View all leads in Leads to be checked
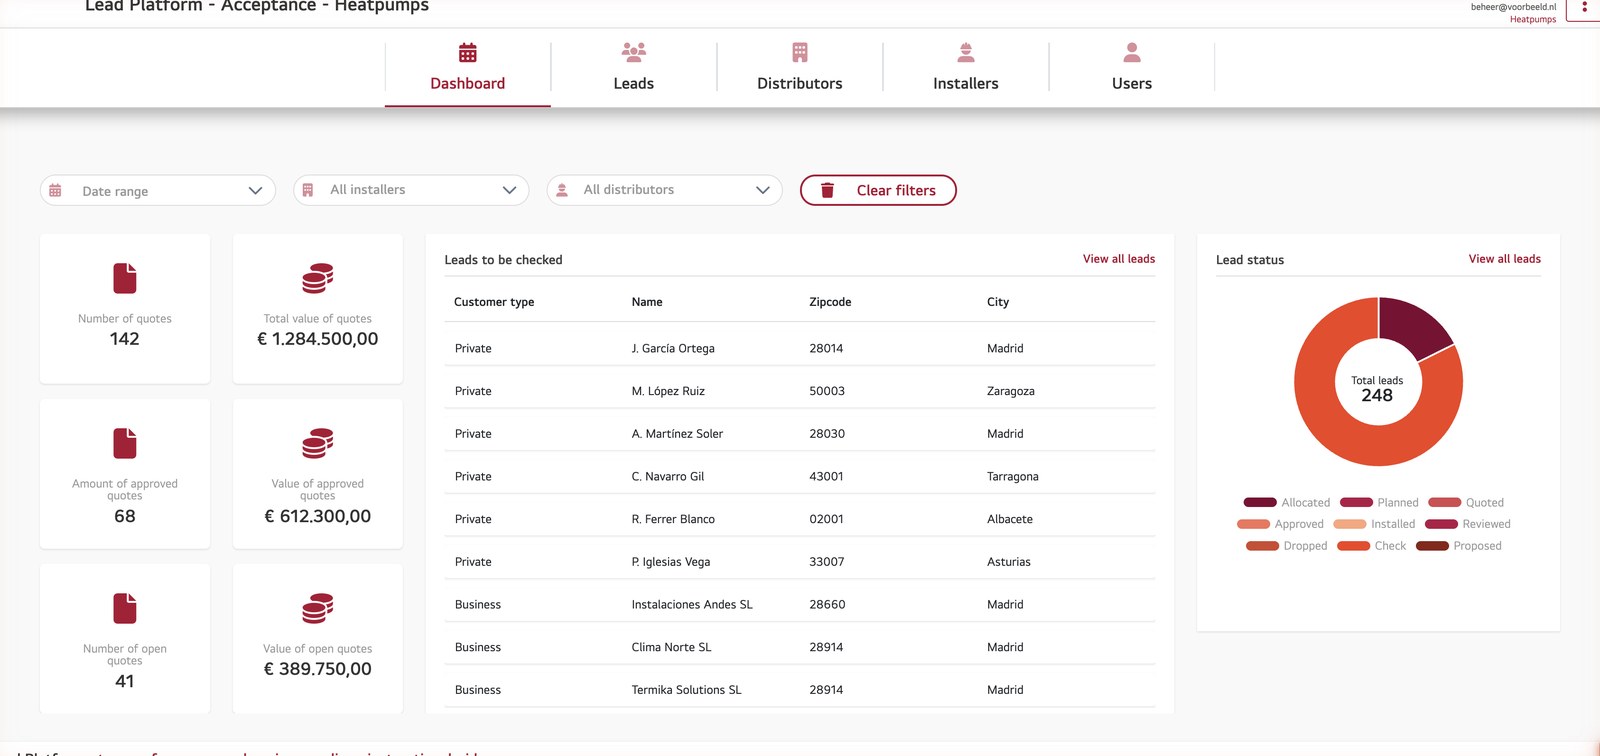The image size is (1600, 756). tap(1119, 259)
